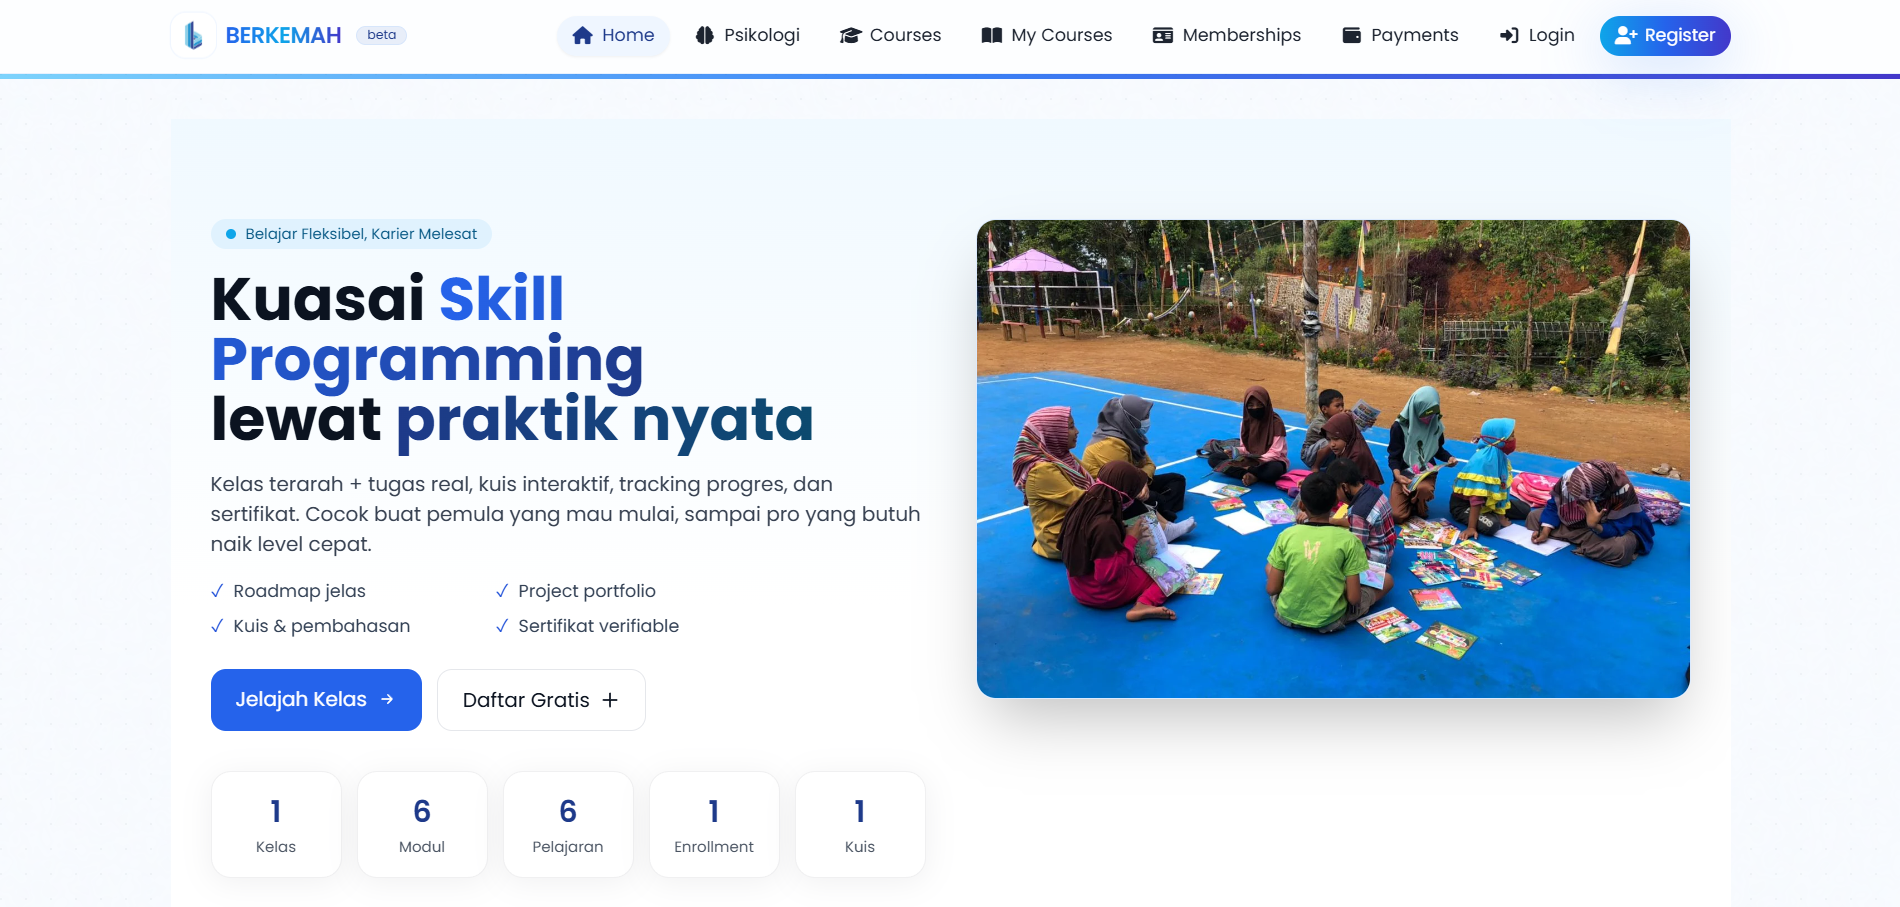Open the Register page

[1664, 35]
